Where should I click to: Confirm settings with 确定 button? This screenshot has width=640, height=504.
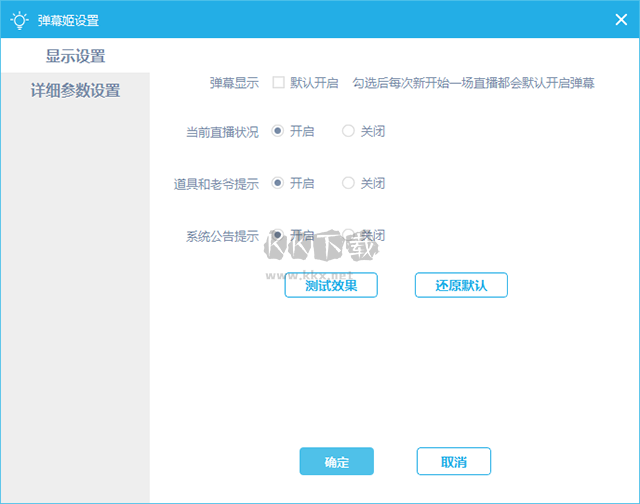coord(337,461)
